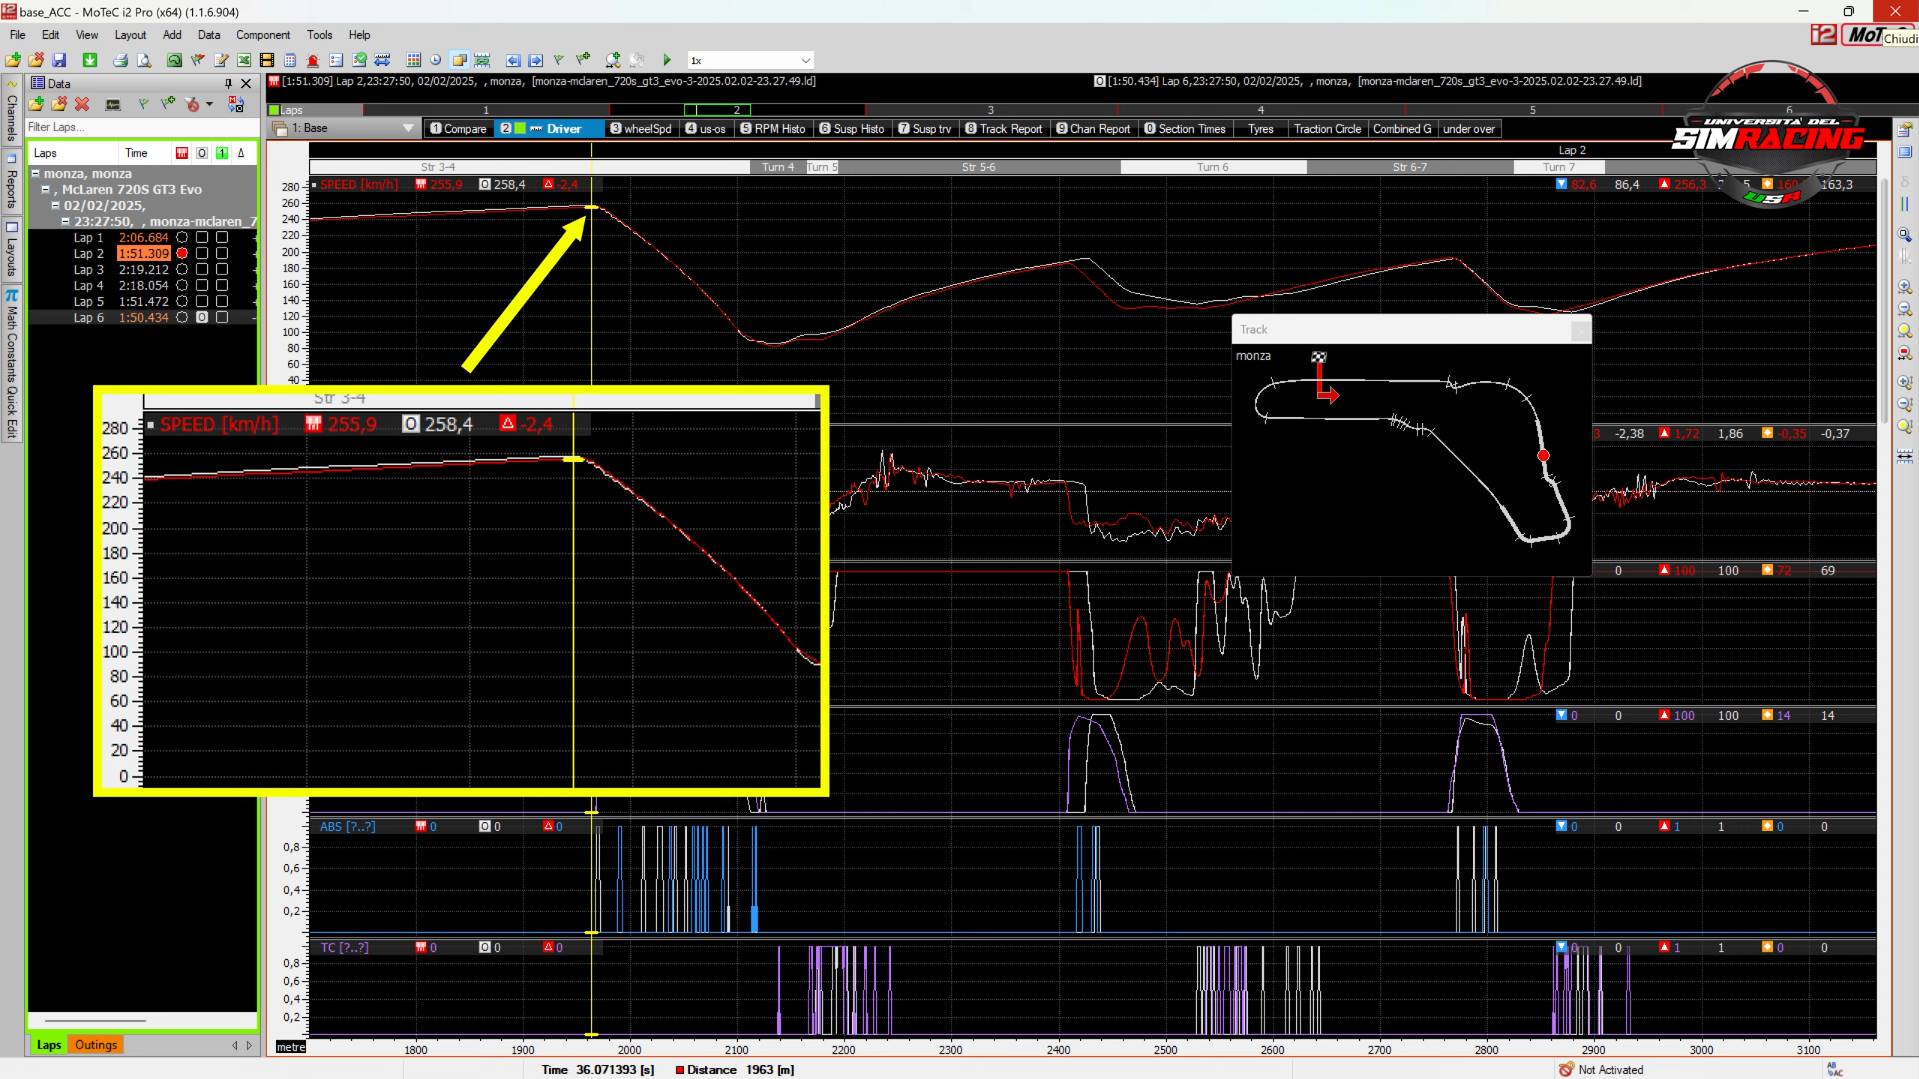Viewport: 1919px width, 1079px height.
Task: Collapse the McLaren 720S GT3 Evo tree node
Action: [x=45, y=189]
